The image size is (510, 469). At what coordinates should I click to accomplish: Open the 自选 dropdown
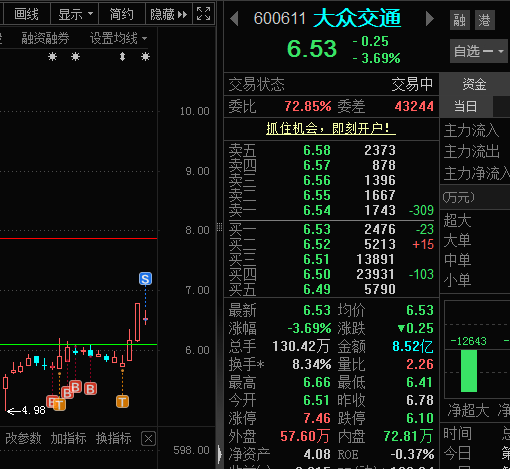pos(479,51)
